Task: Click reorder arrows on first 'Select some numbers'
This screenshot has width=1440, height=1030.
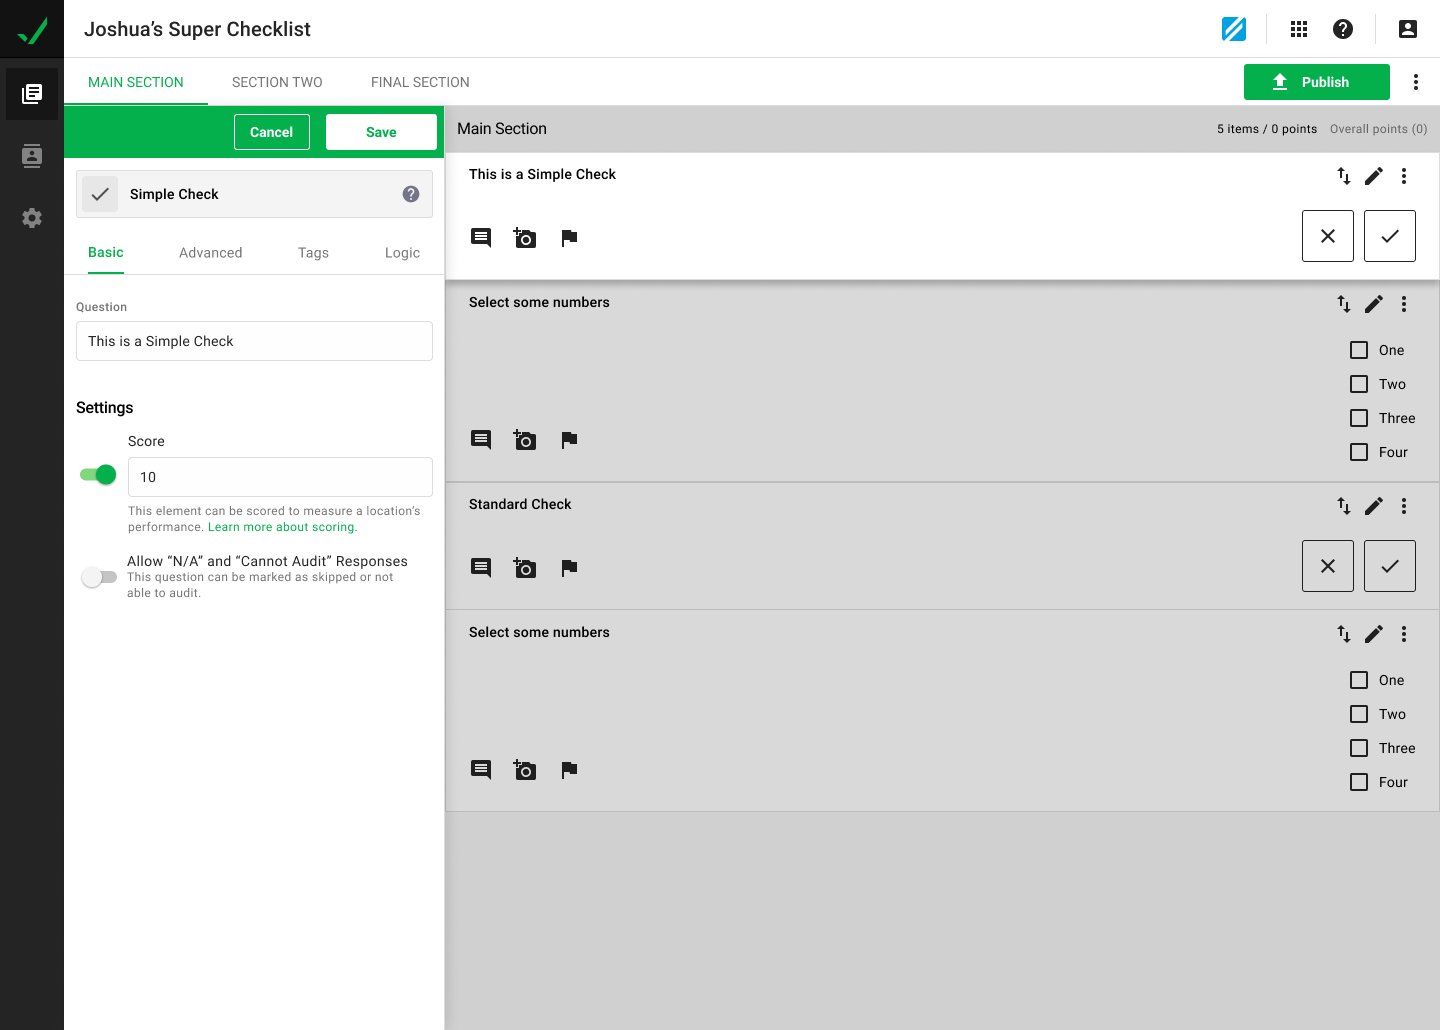Action: (1343, 304)
